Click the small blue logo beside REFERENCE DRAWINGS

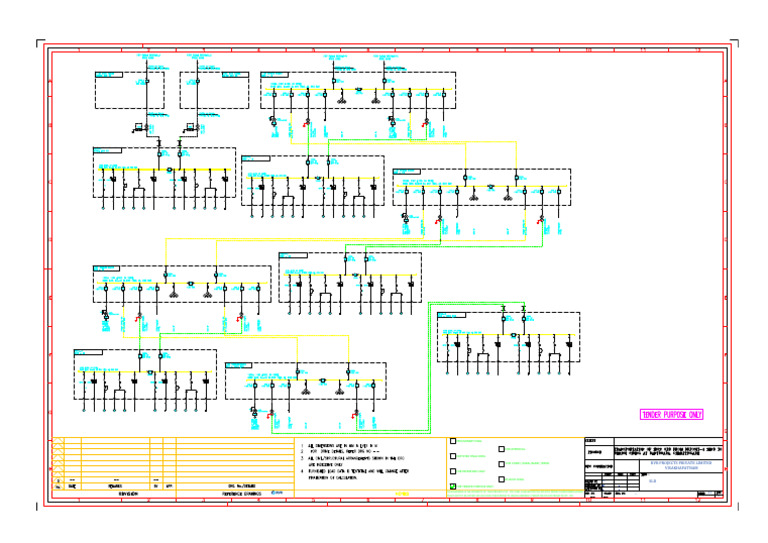277,493
